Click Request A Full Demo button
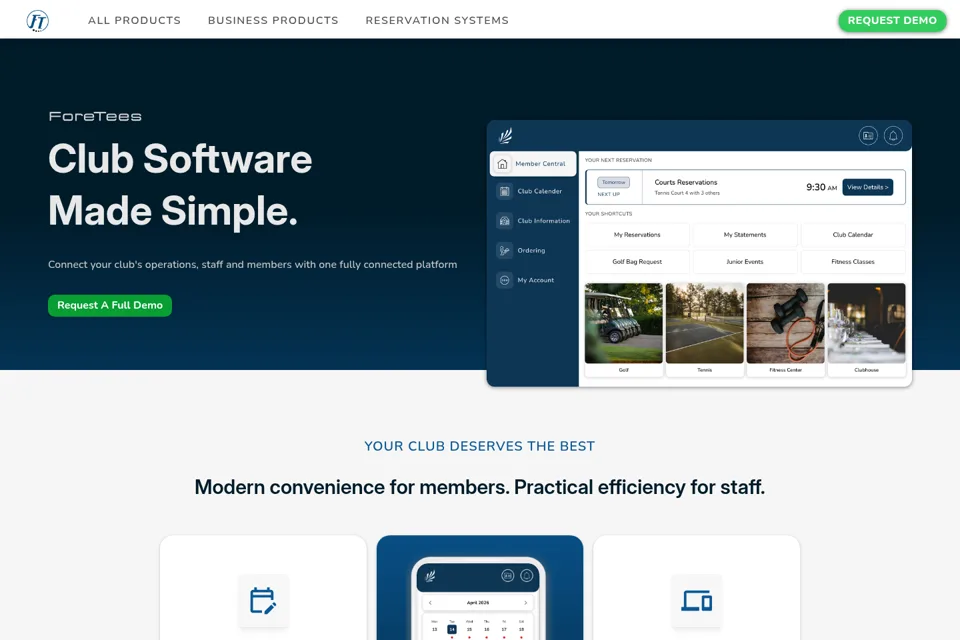The height and width of the screenshot is (640, 960). click(110, 305)
